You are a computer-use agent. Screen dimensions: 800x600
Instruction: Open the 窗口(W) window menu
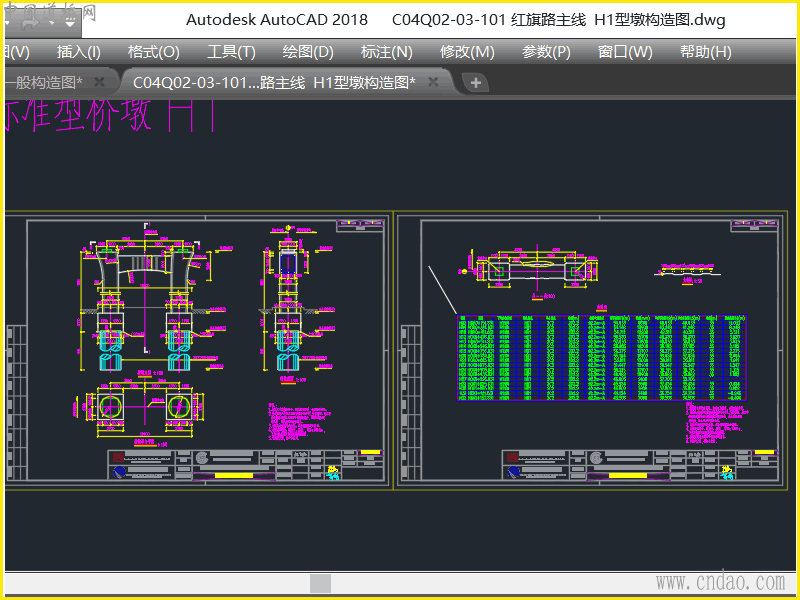pyautogui.click(x=625, y=52)
